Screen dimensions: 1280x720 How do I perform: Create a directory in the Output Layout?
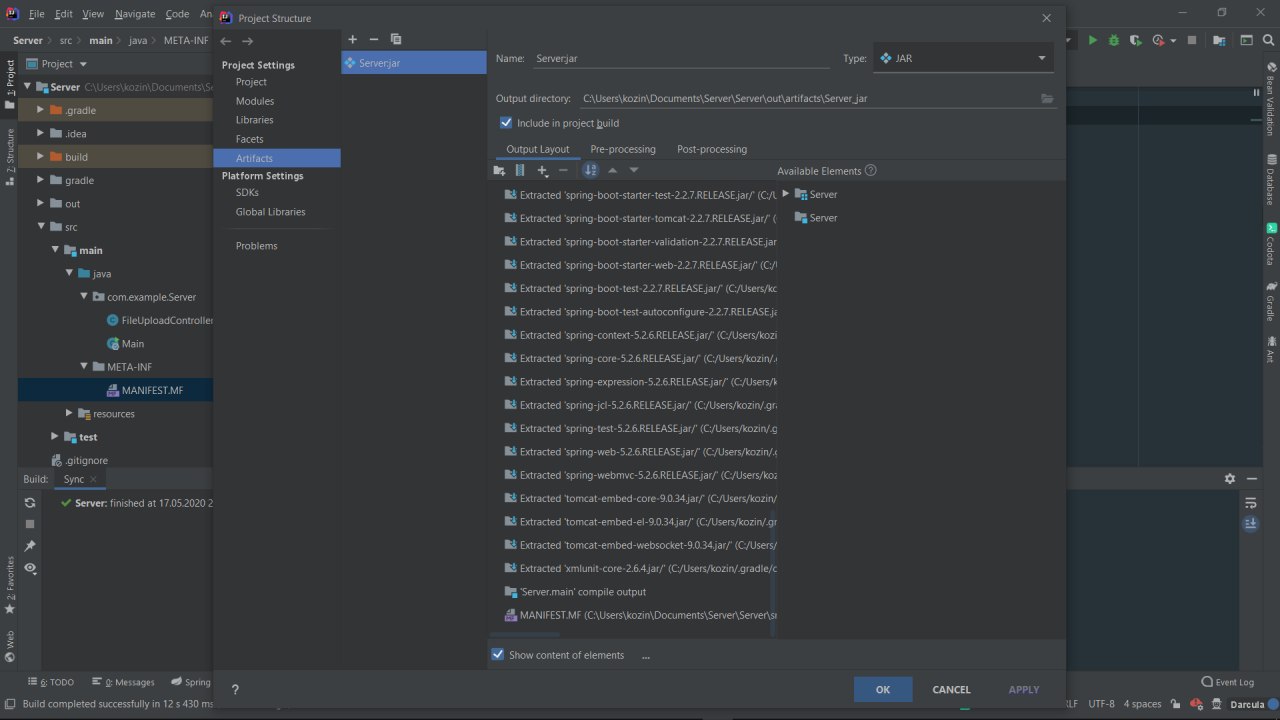(x=499, y=170)
